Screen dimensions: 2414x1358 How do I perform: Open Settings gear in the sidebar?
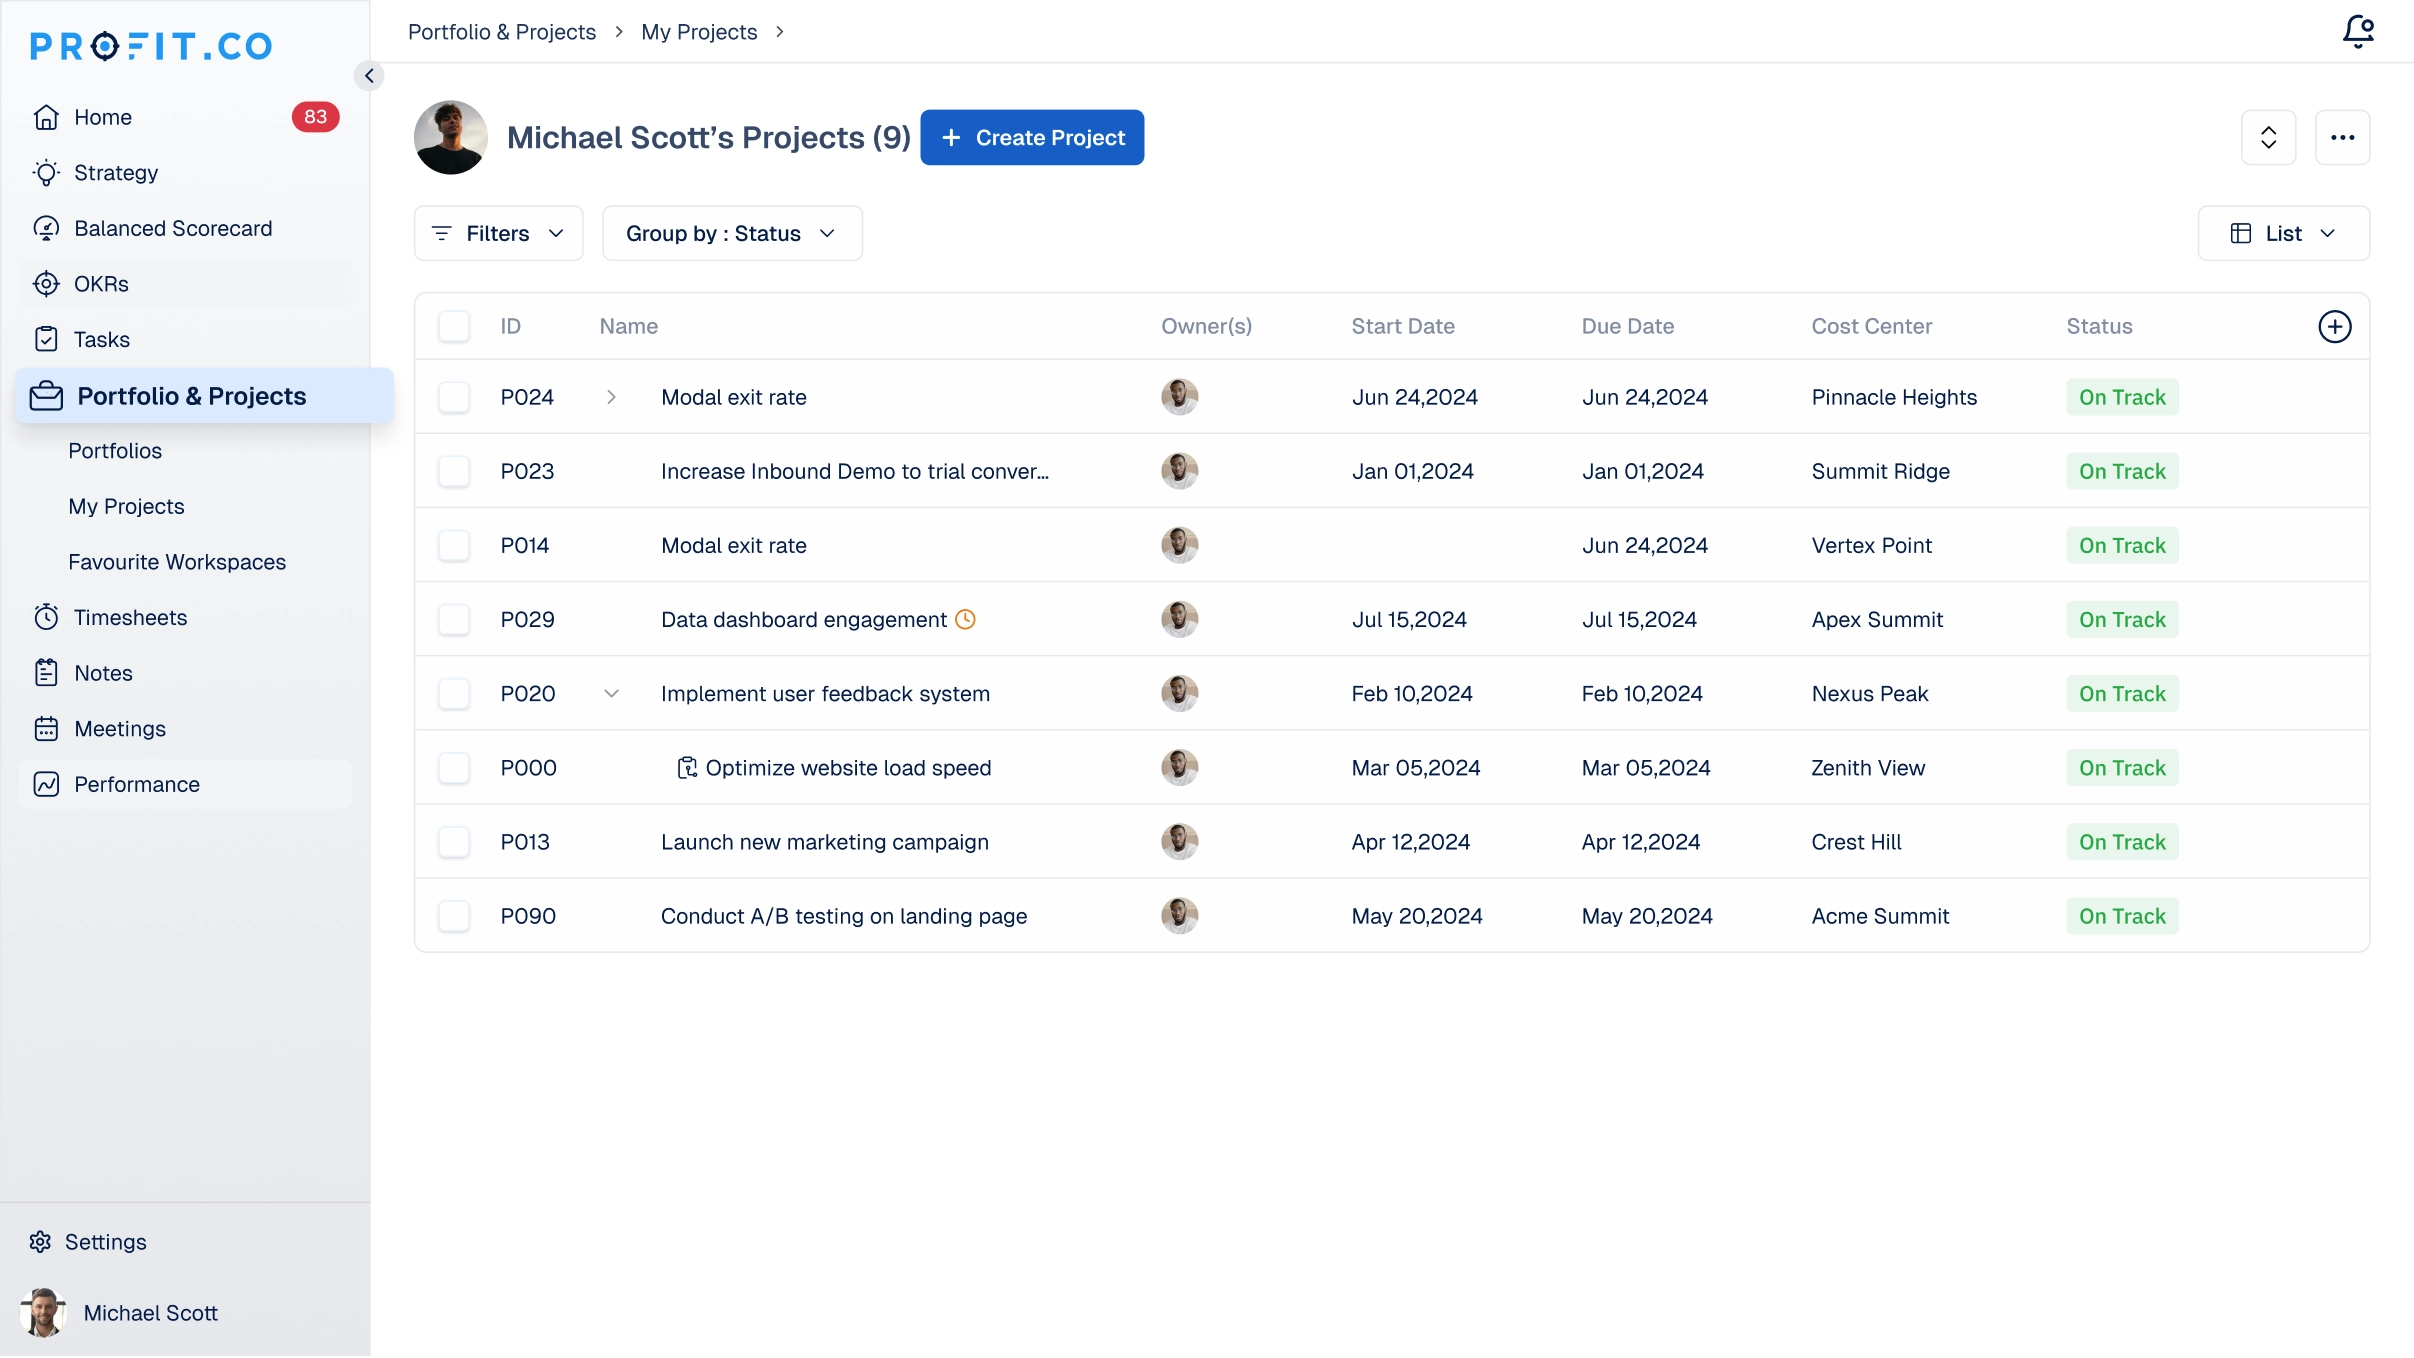40,1242
